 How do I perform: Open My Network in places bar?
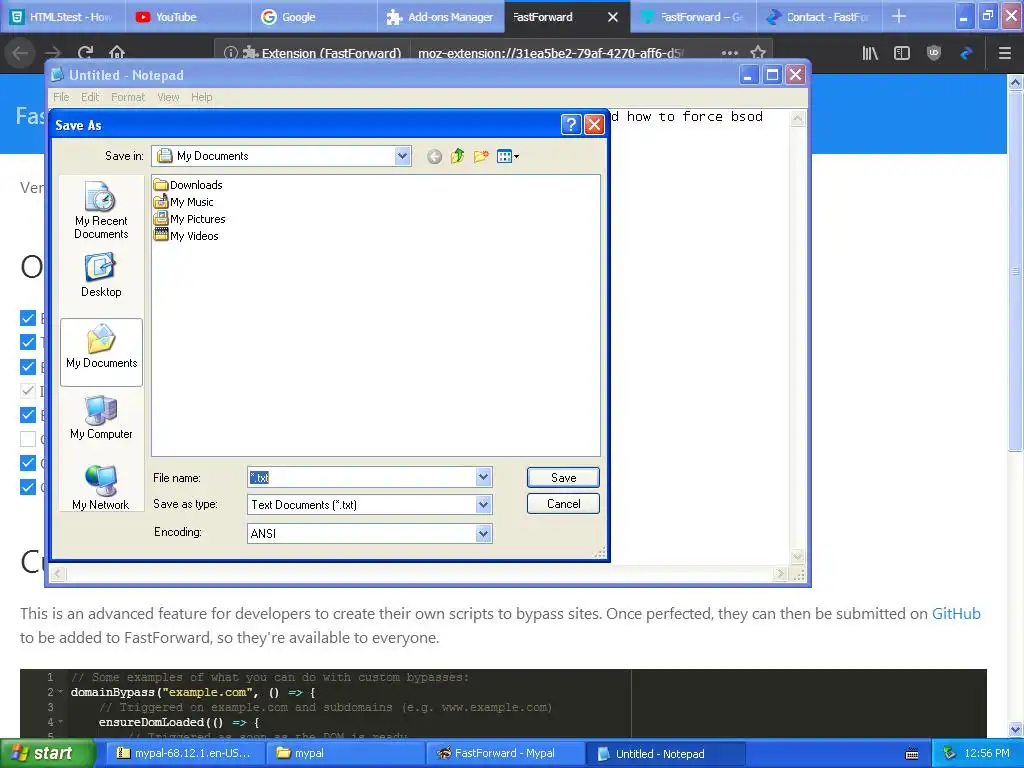tap(101, 487)
